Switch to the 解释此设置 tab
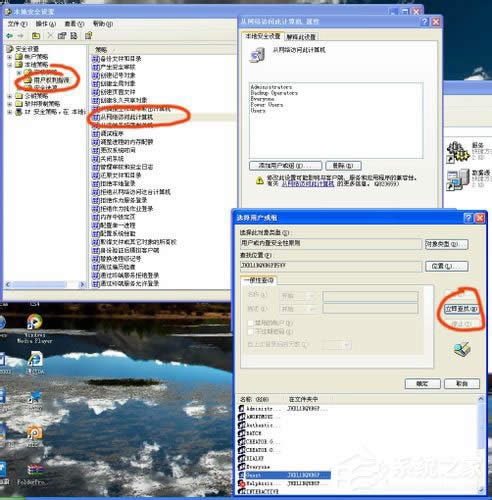 [301, 37]
